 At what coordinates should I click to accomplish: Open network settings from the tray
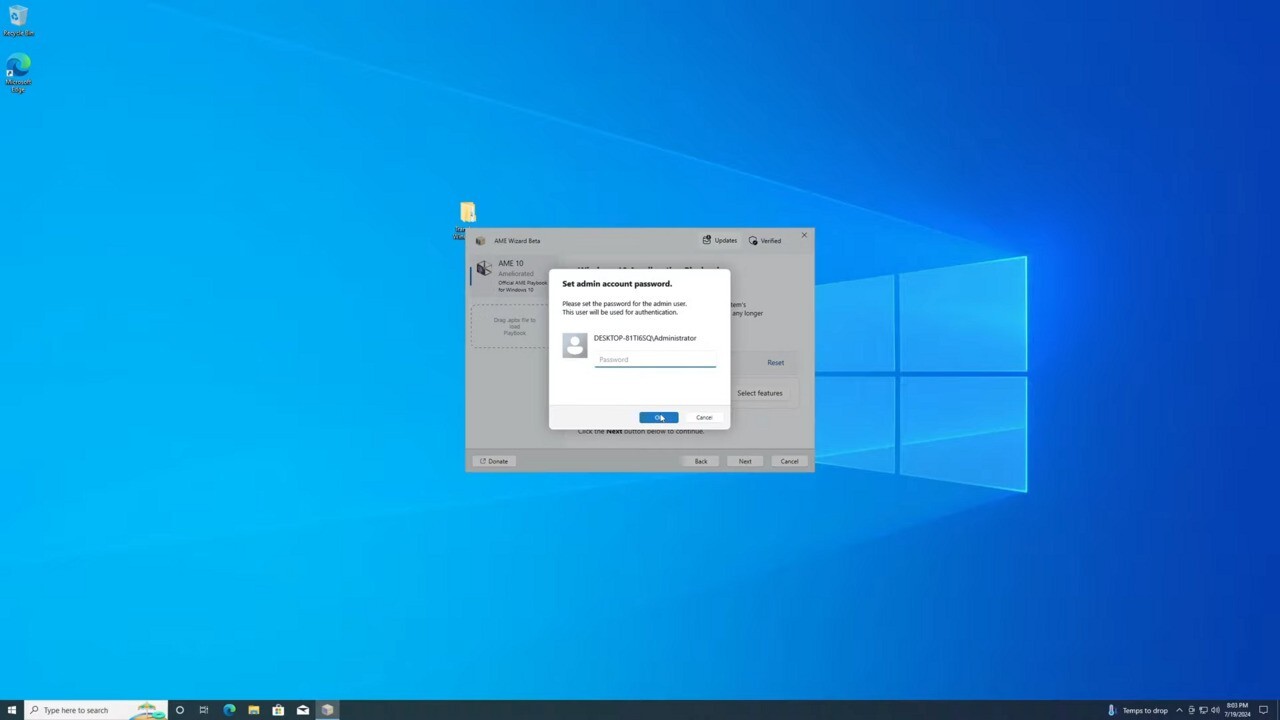[x=1203, y=710]
